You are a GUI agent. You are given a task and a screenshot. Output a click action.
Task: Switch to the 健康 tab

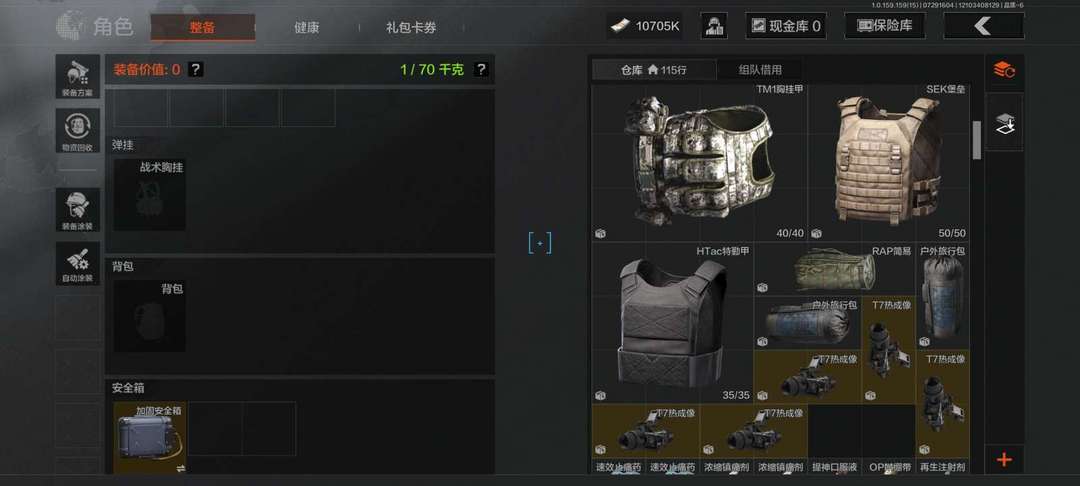point(307,28)
